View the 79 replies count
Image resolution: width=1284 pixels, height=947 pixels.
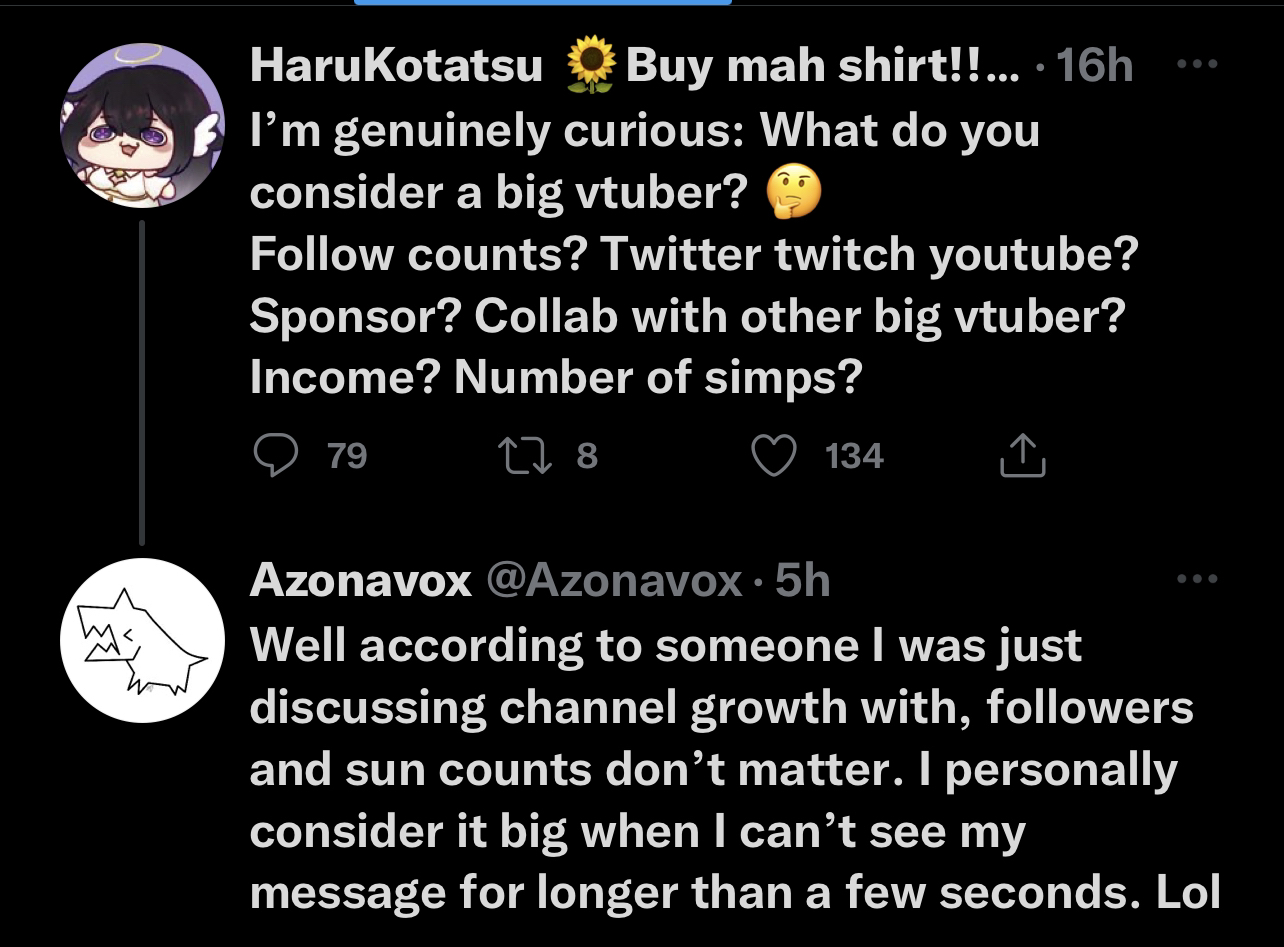click(x=347, y=457)
